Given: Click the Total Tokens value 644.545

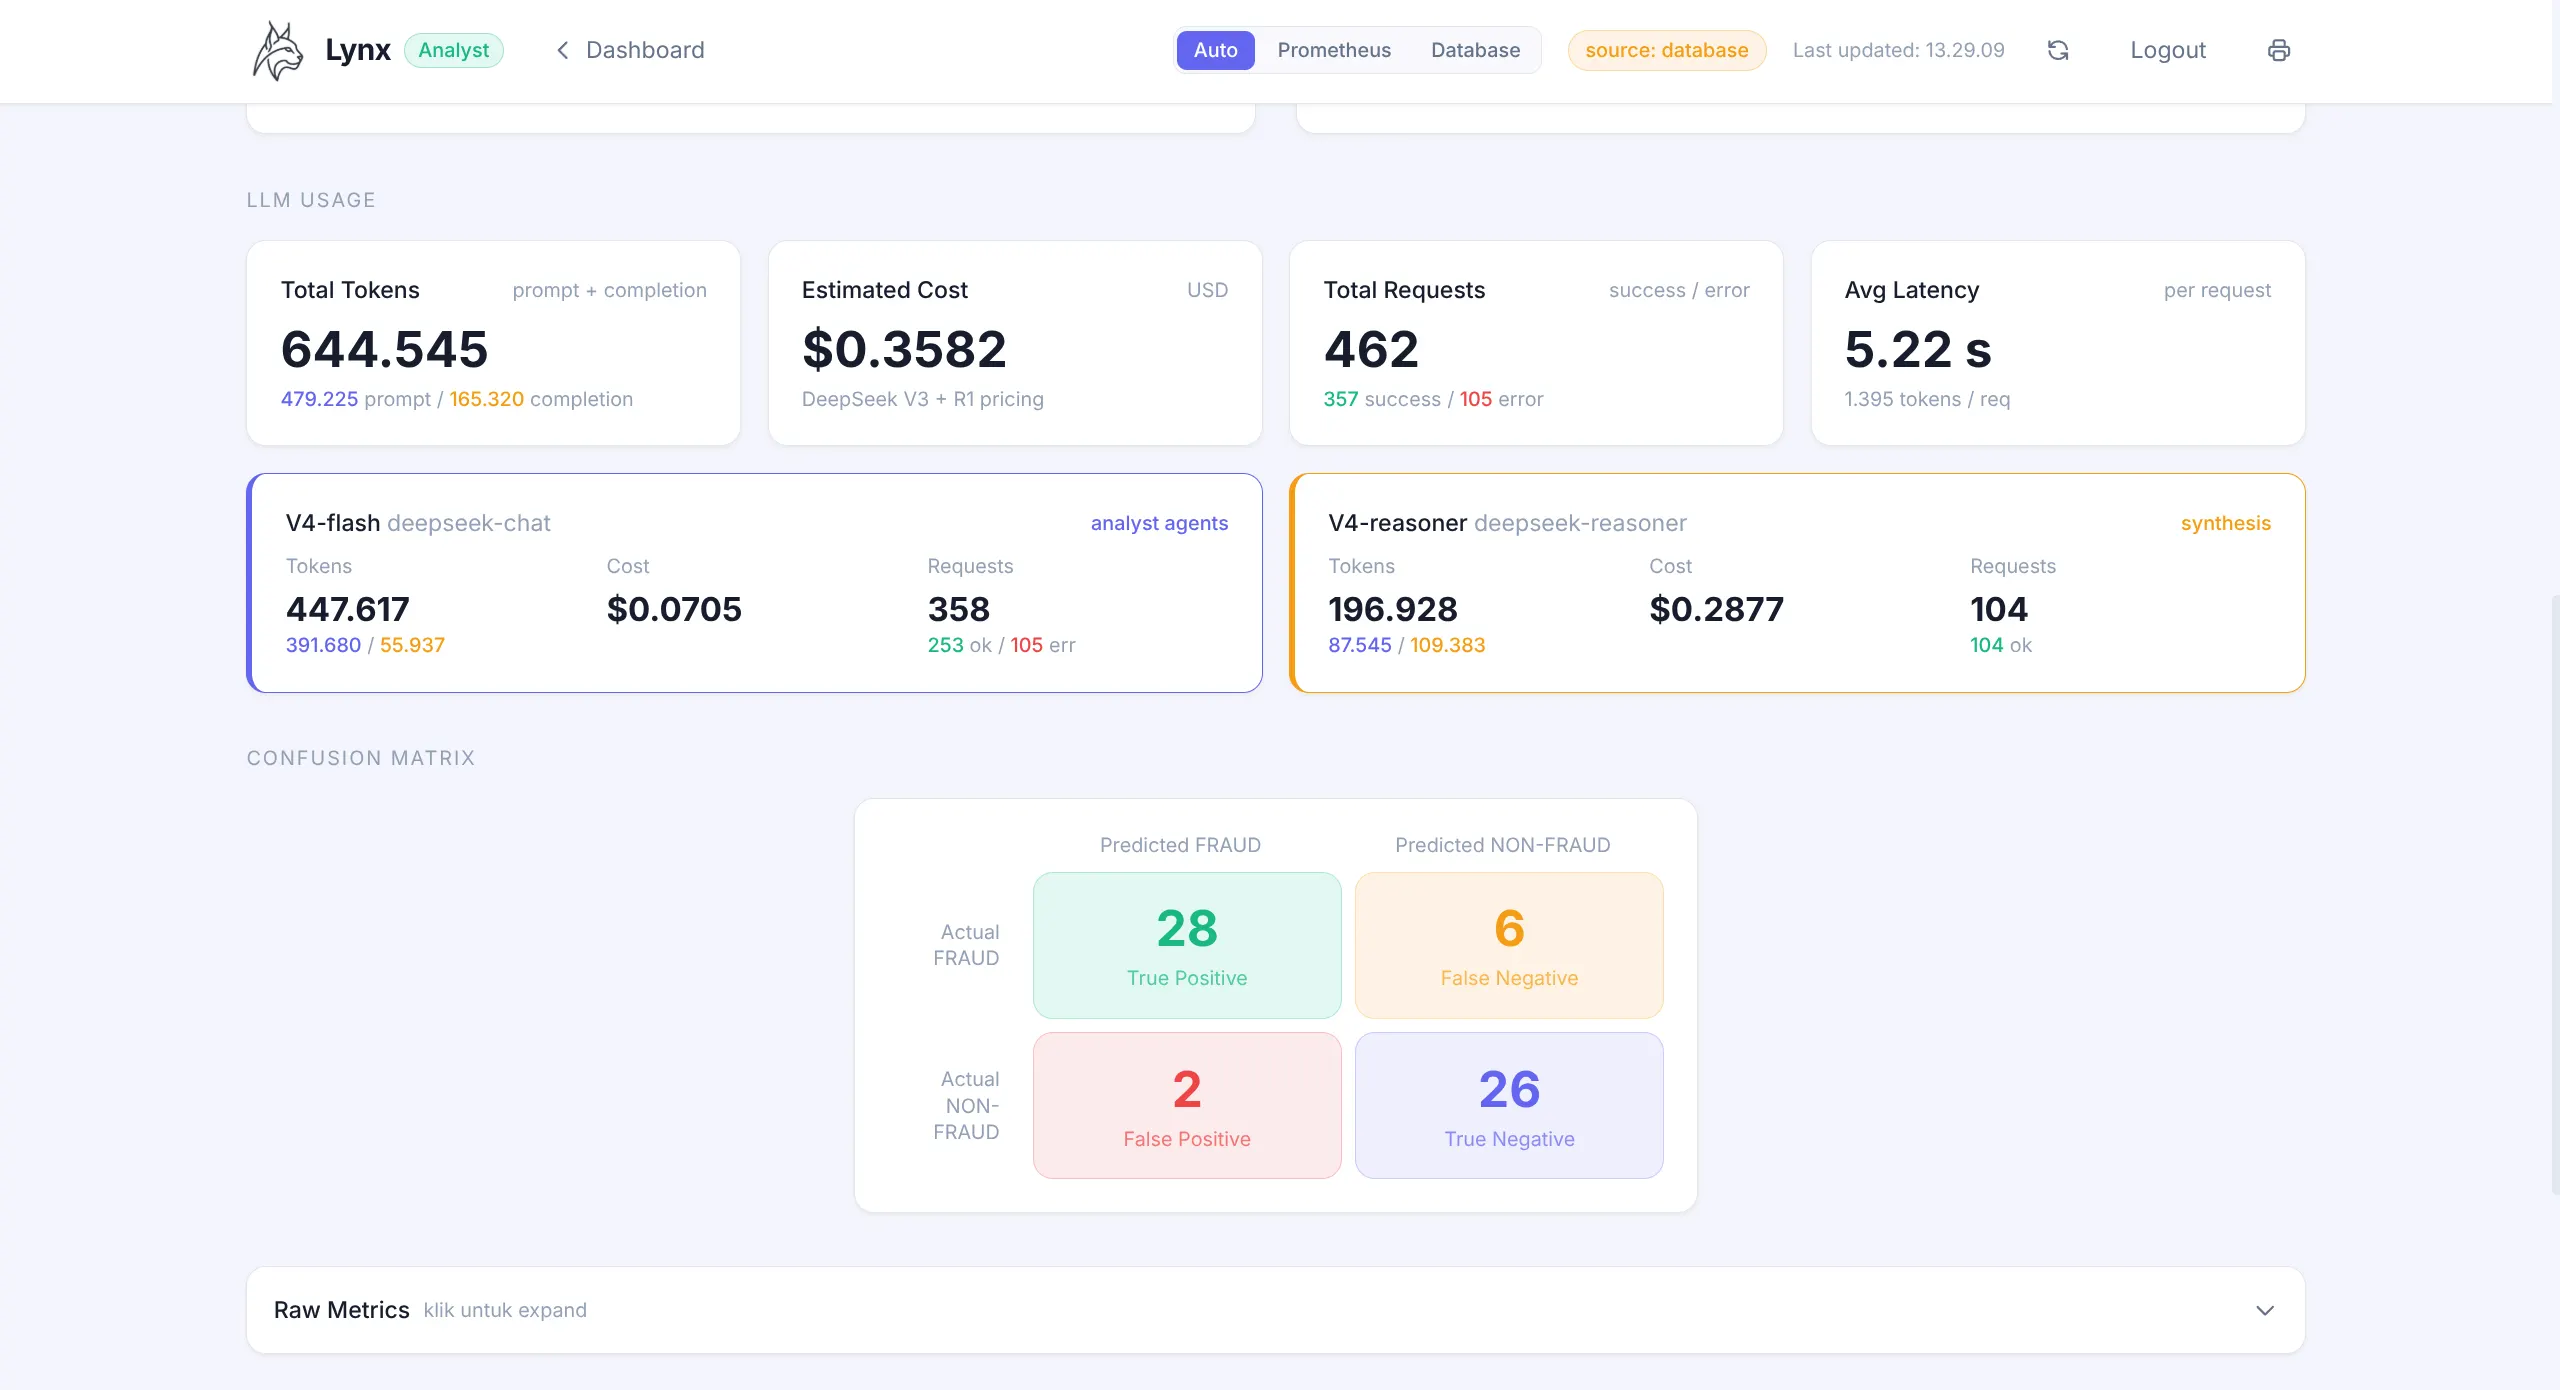Looking at the screenshot, I should (384, 349).
